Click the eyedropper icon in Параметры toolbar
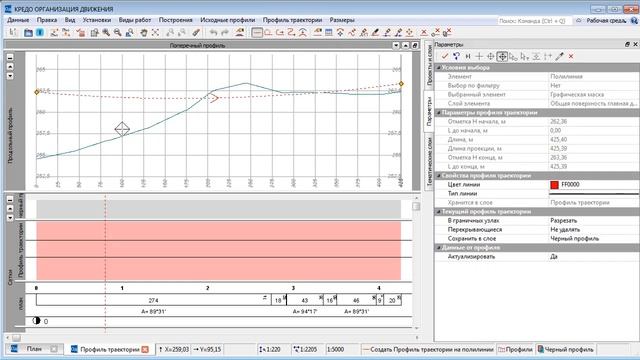The height and width of the screenshot is (360, 640). [x=560, y=56]
